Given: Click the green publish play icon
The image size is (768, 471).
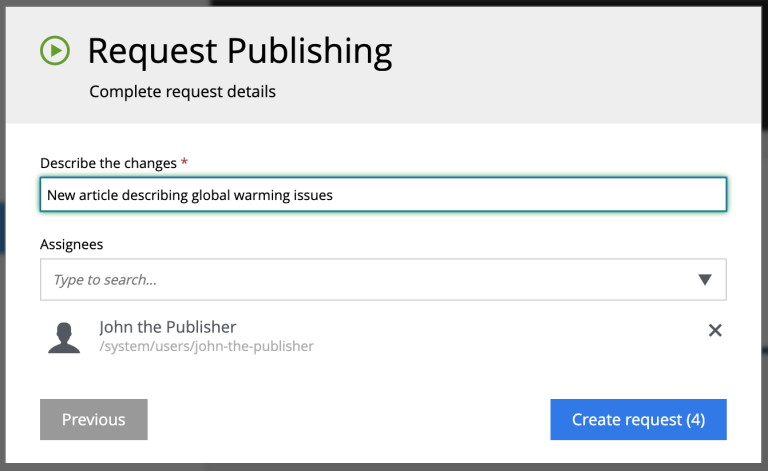Looking at the screenshot, I should click(55, 50).
